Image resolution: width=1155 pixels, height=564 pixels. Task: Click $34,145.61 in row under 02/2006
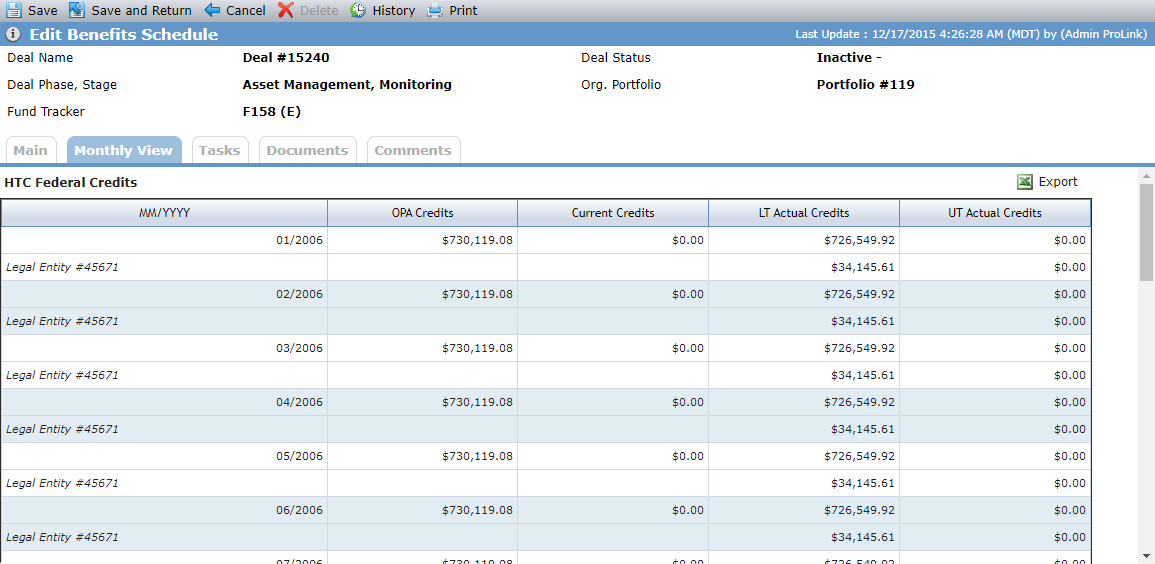click(x=863, y=321)
